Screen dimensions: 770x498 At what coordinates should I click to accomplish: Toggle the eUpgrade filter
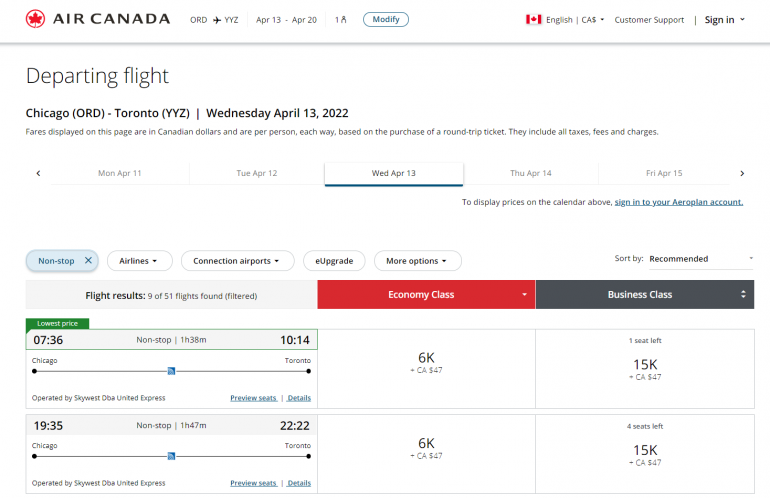334,261
